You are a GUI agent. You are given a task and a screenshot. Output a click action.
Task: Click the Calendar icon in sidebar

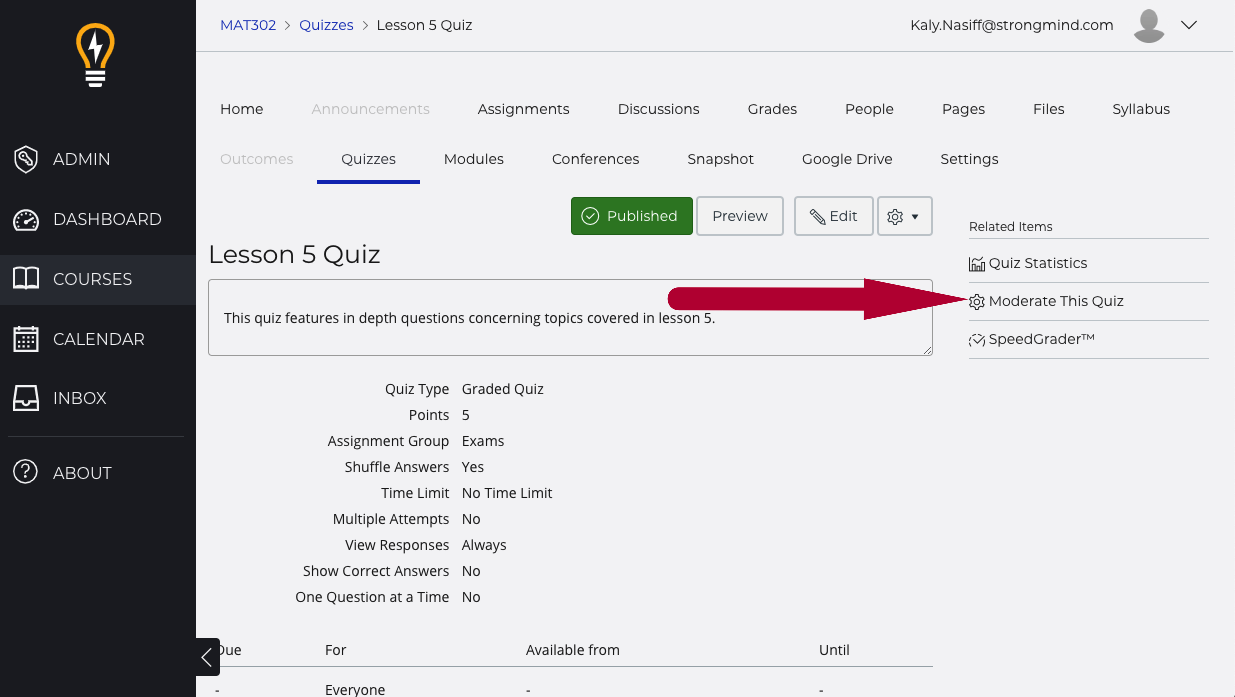(x=26, y=339)
